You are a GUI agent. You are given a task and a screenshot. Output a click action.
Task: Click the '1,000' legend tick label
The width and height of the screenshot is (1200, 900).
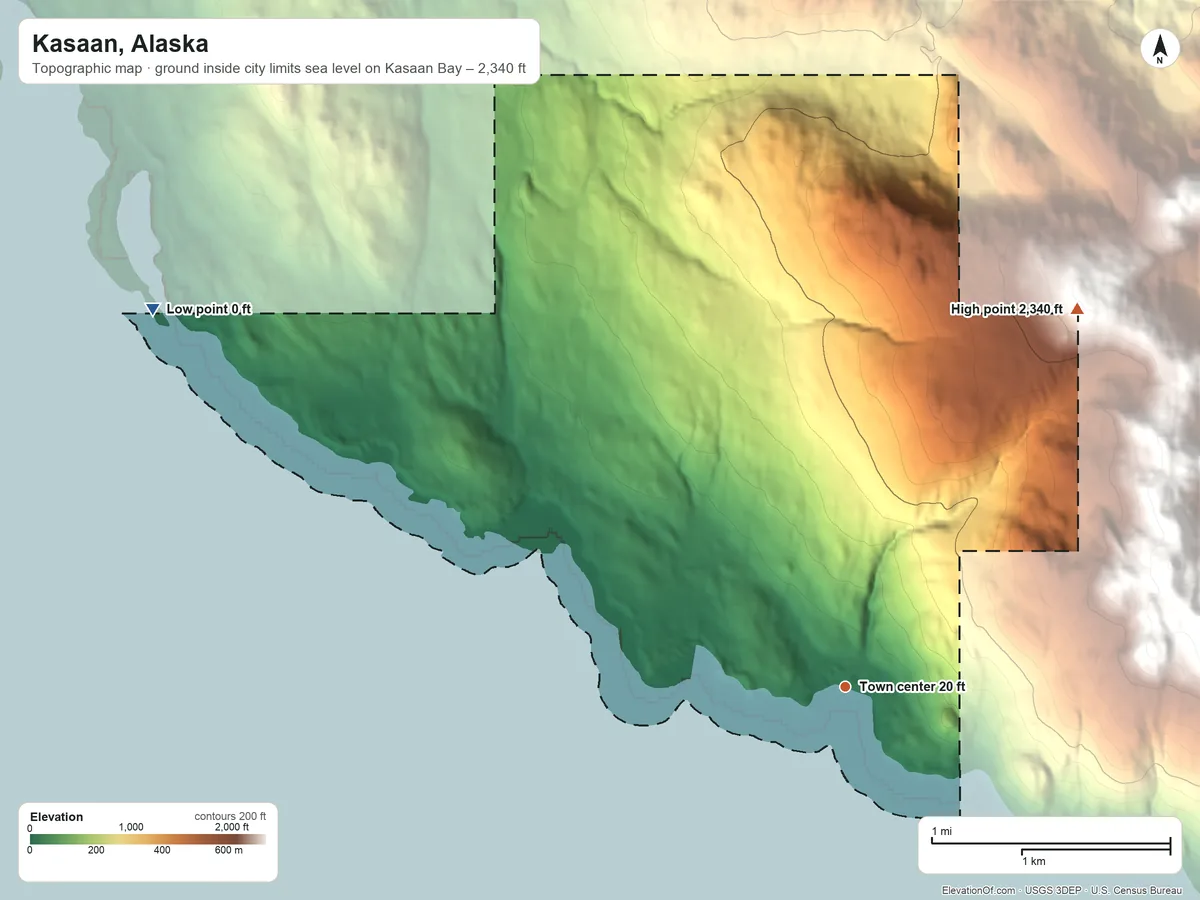click(x=132, y=828)
